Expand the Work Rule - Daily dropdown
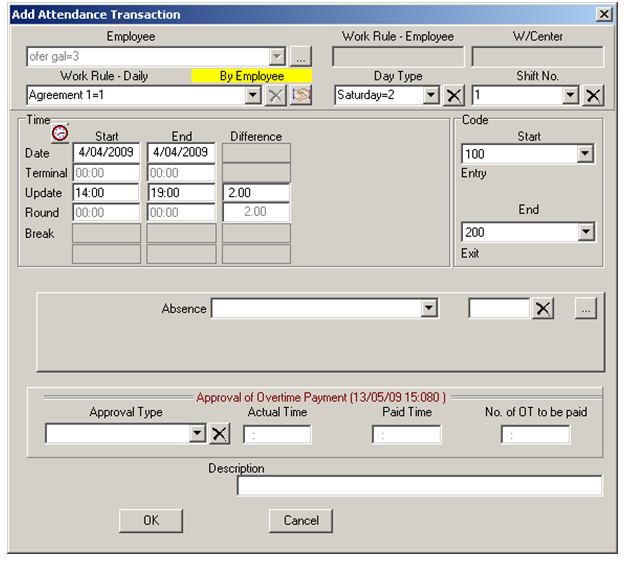 [253, 95]
